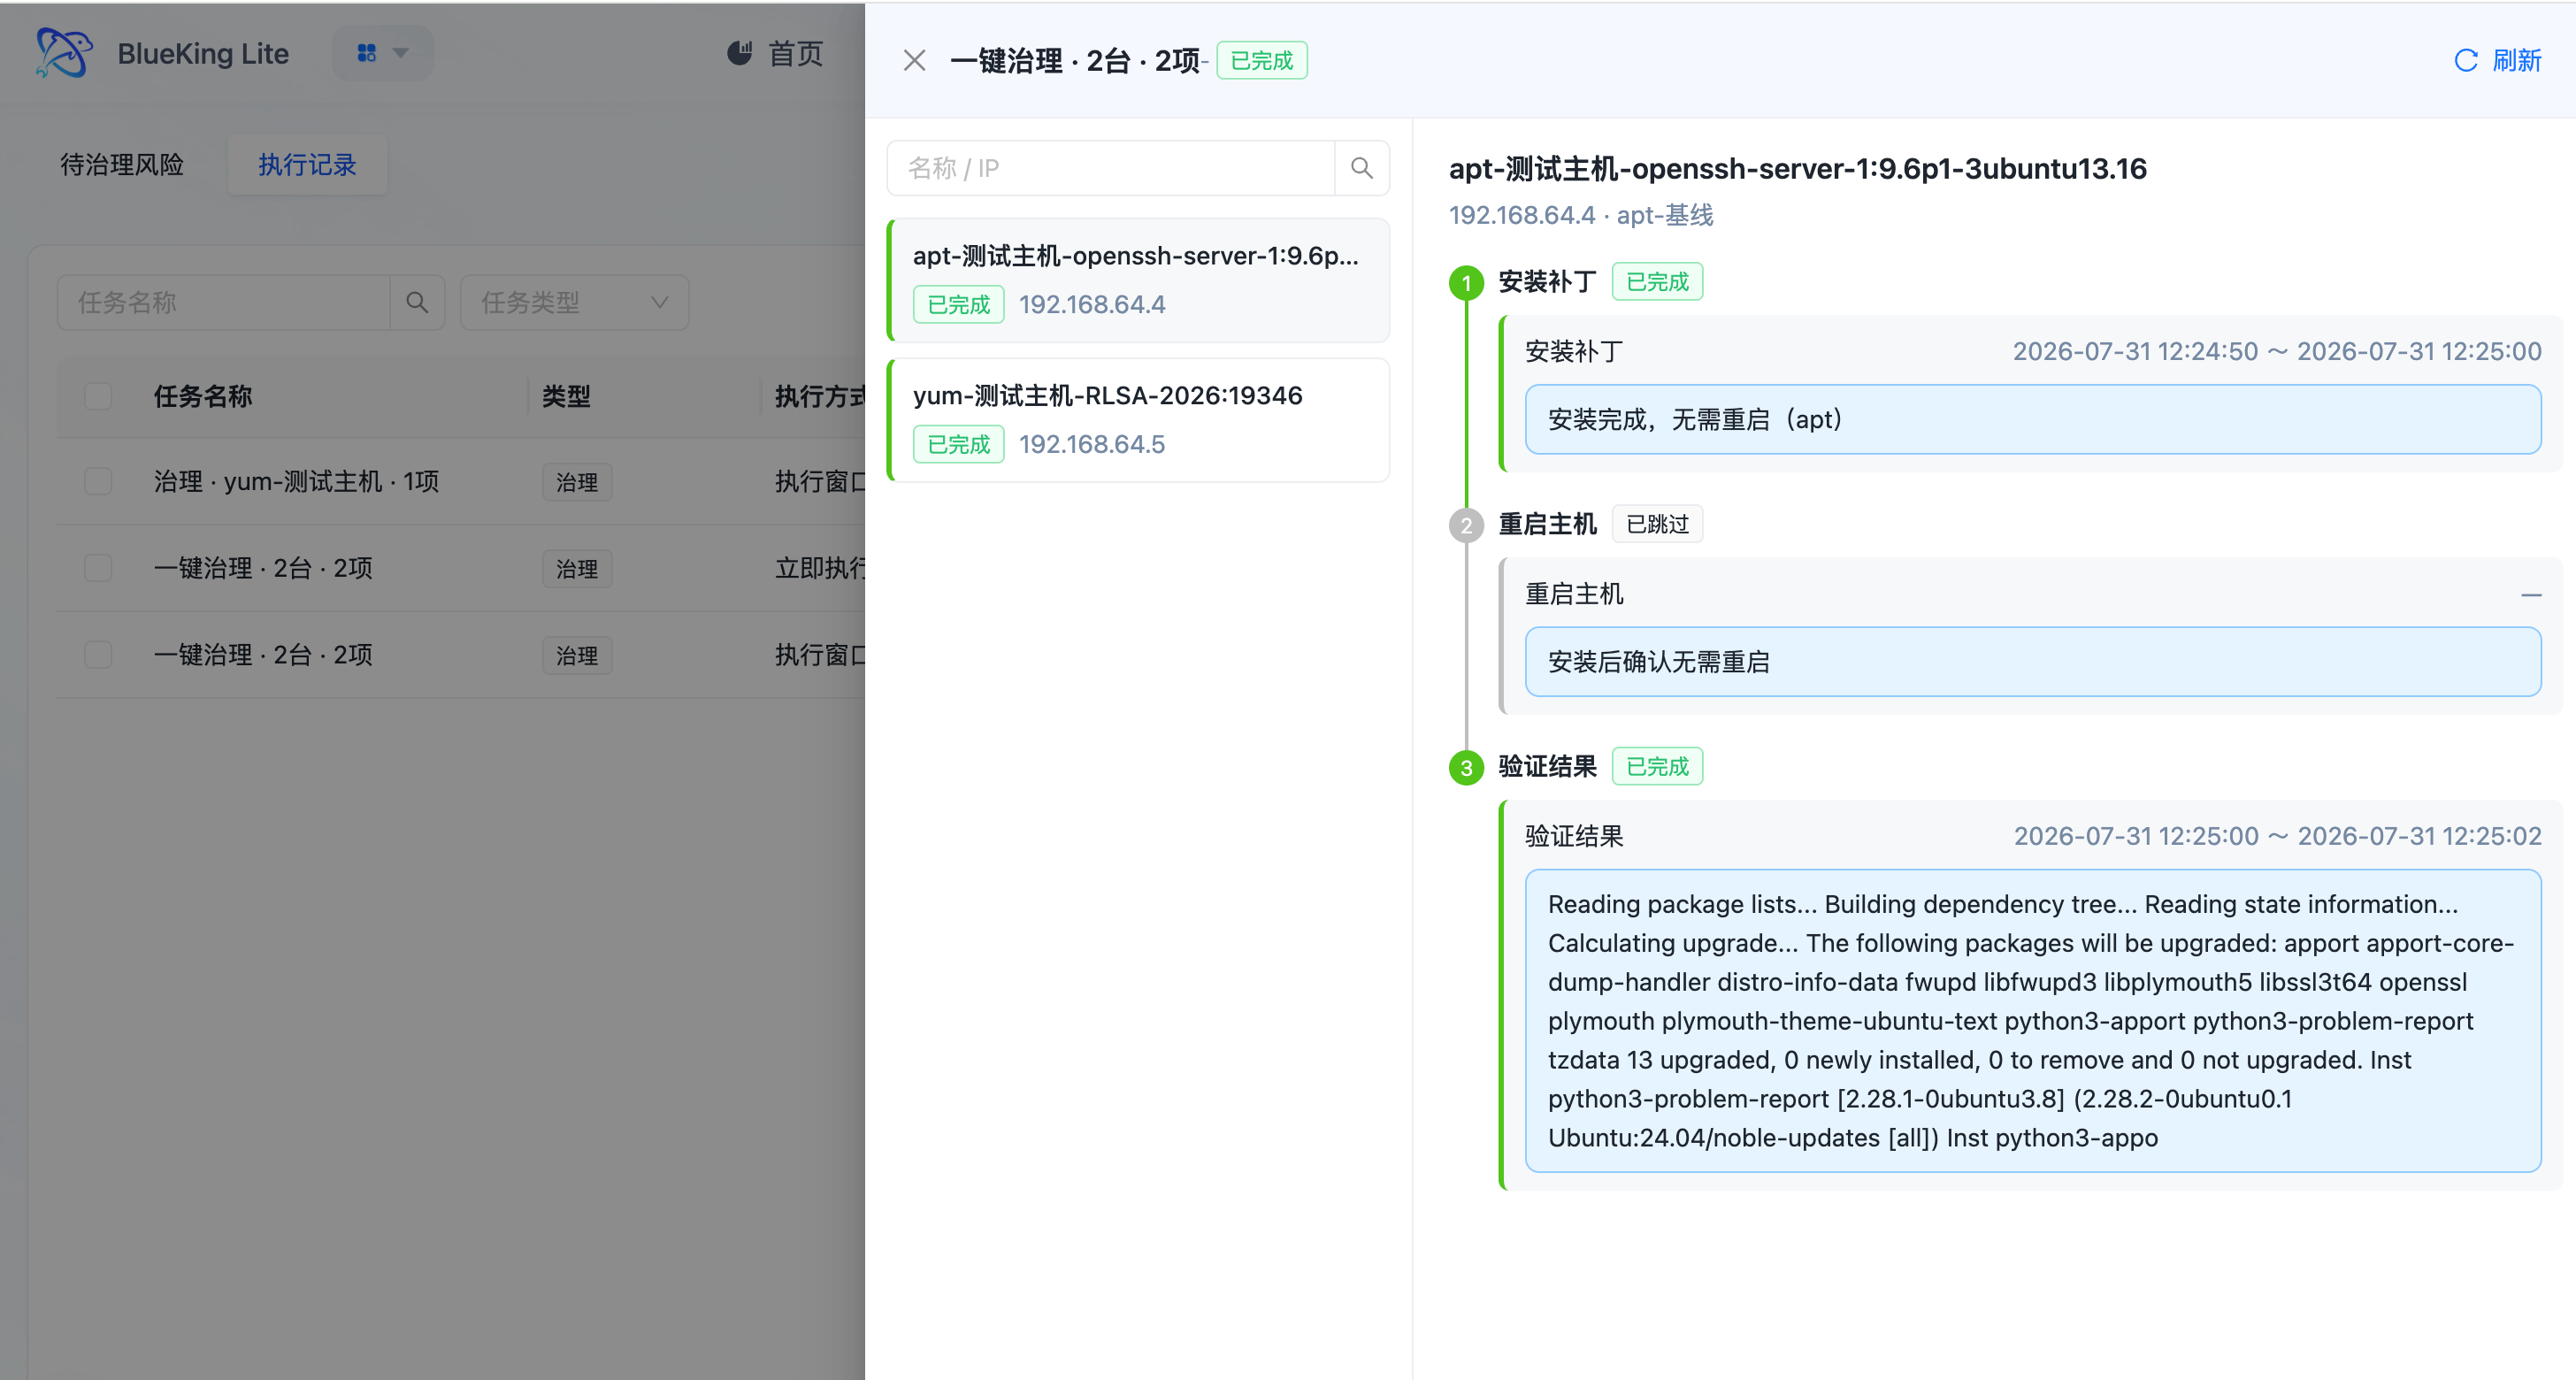Screen dimensions: 2576x1380
Task: Focus the 名称 / IP search field
Action: (1111, 168)
